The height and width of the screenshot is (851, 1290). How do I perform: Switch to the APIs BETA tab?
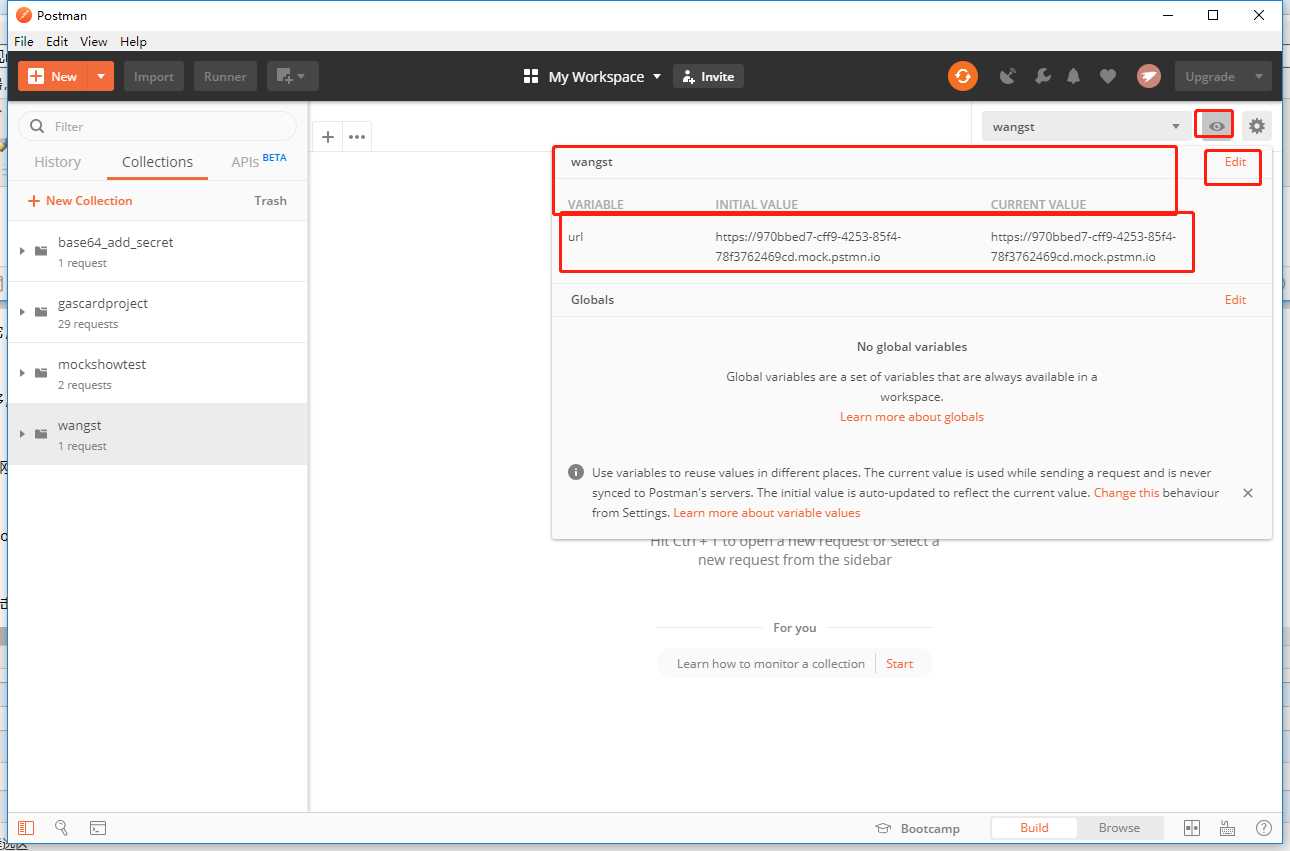[258, 161]
